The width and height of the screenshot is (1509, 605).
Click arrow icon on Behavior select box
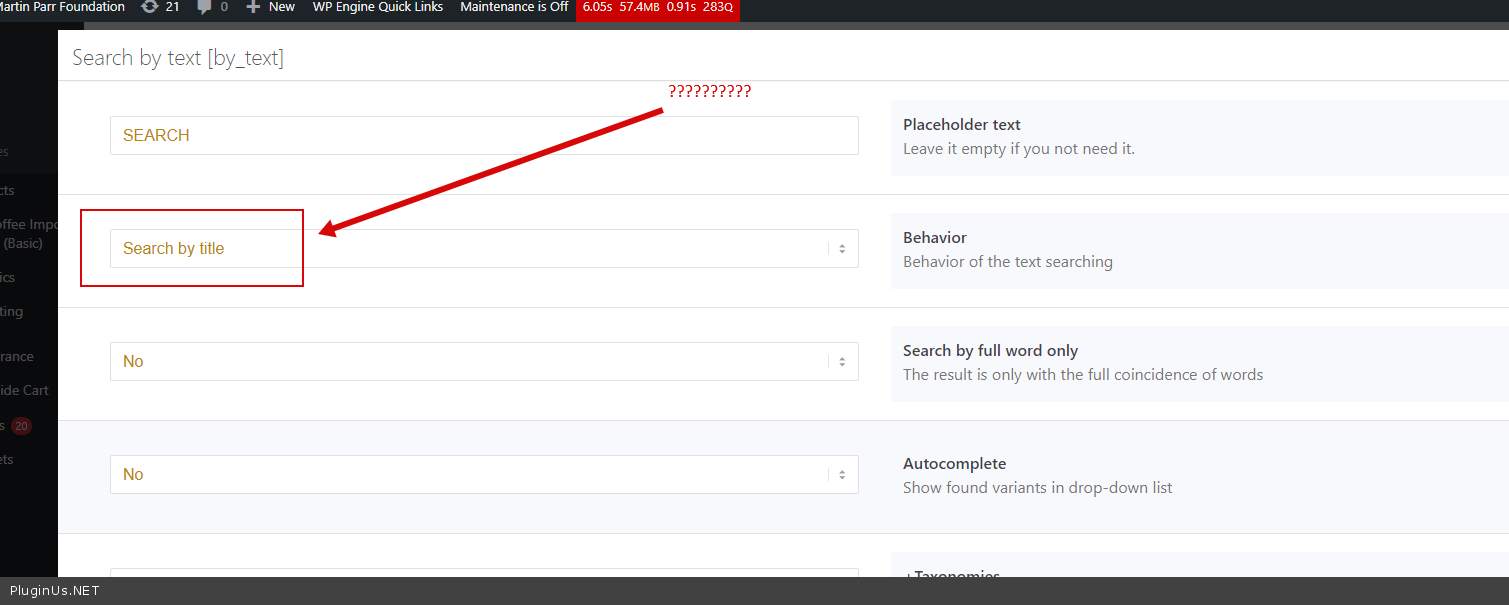pyautogui.click(x=842, y=249)
